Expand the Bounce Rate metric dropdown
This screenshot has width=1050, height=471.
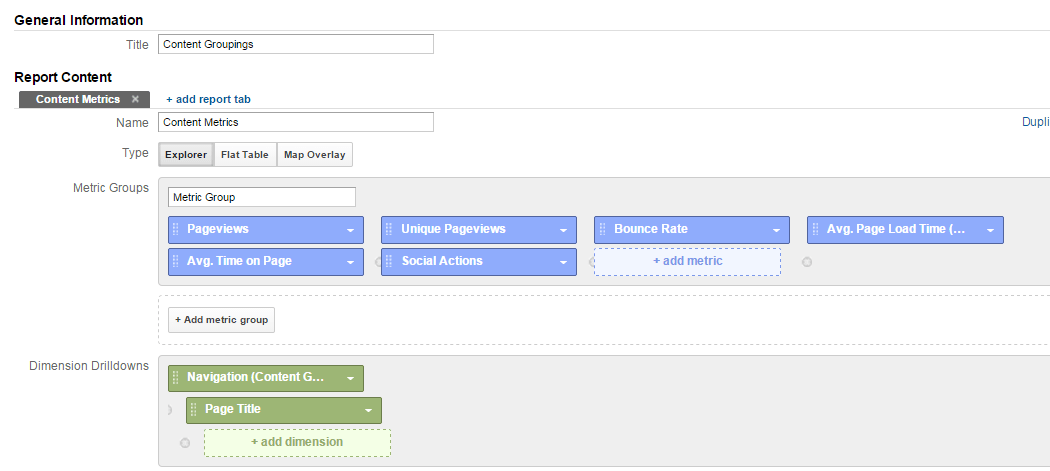point(776,230)
